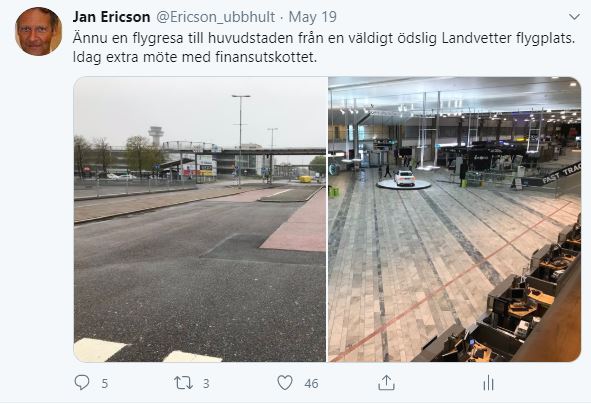591x404 pixels.
Task: Click the white display car in terminal photo
Action: coord(404,178)
